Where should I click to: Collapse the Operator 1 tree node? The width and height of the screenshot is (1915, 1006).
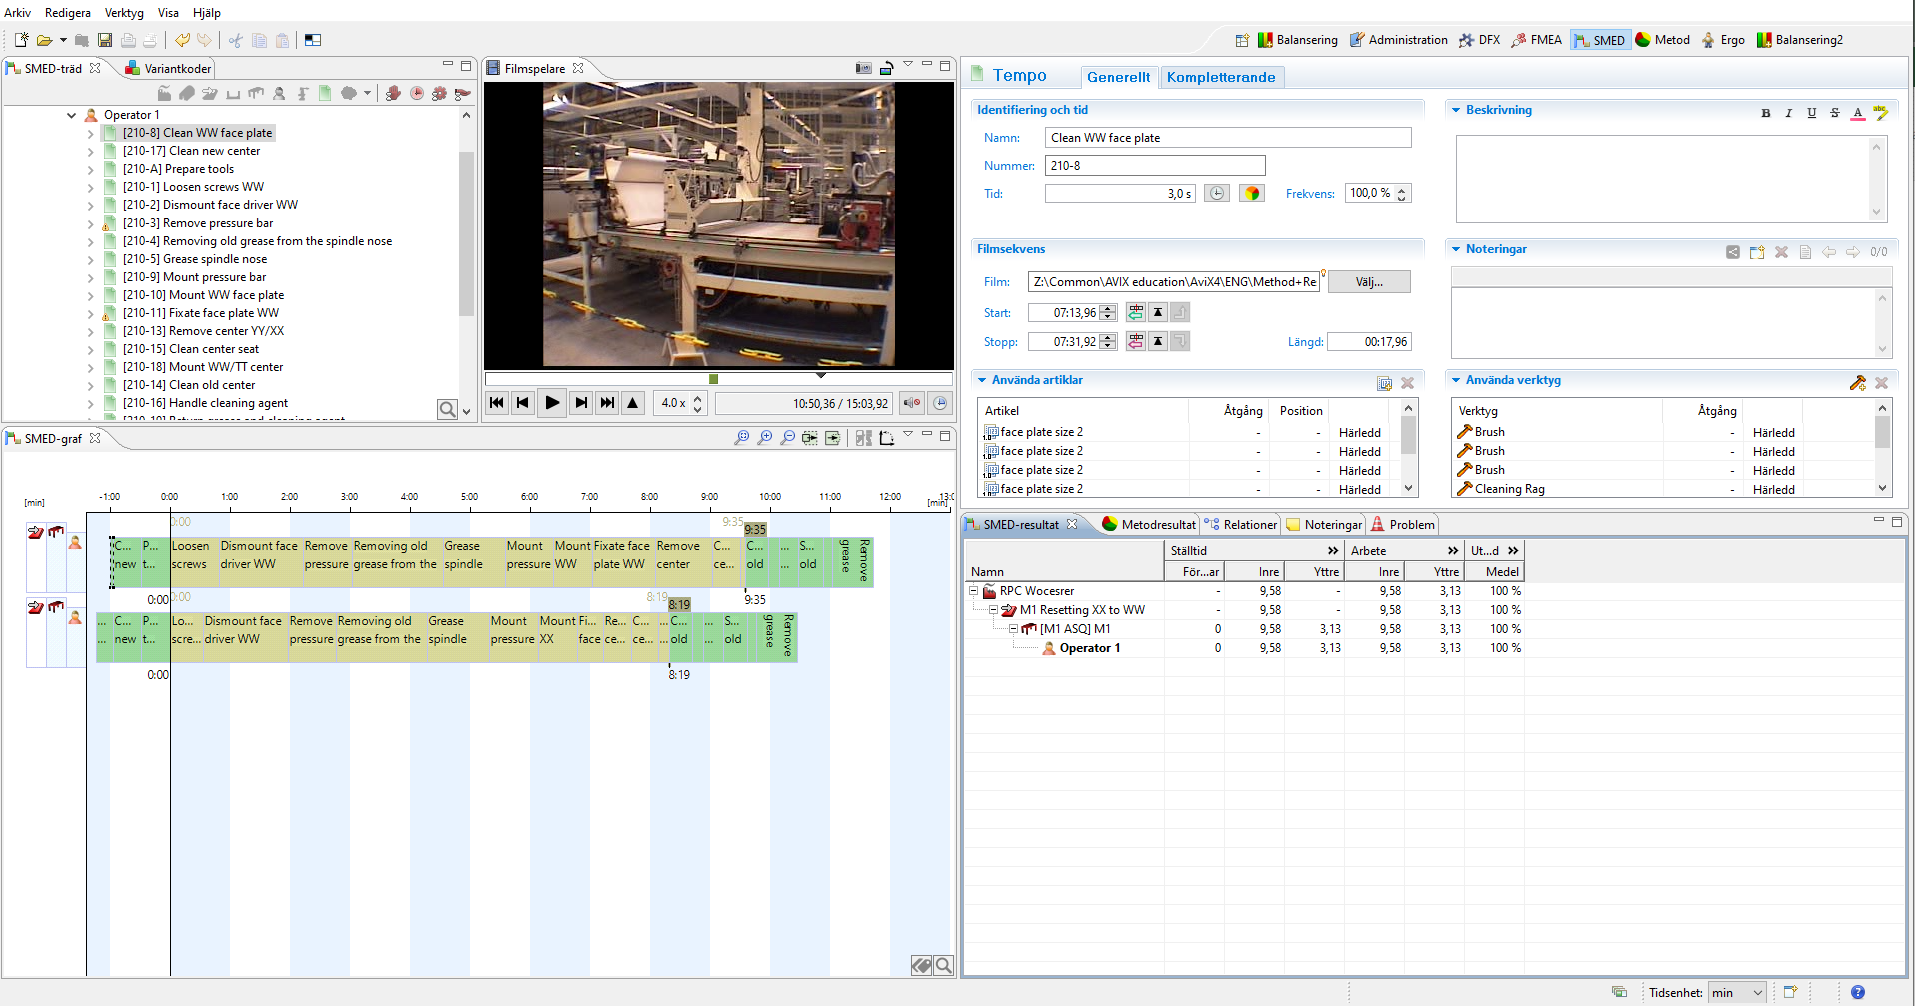point(71,115)
